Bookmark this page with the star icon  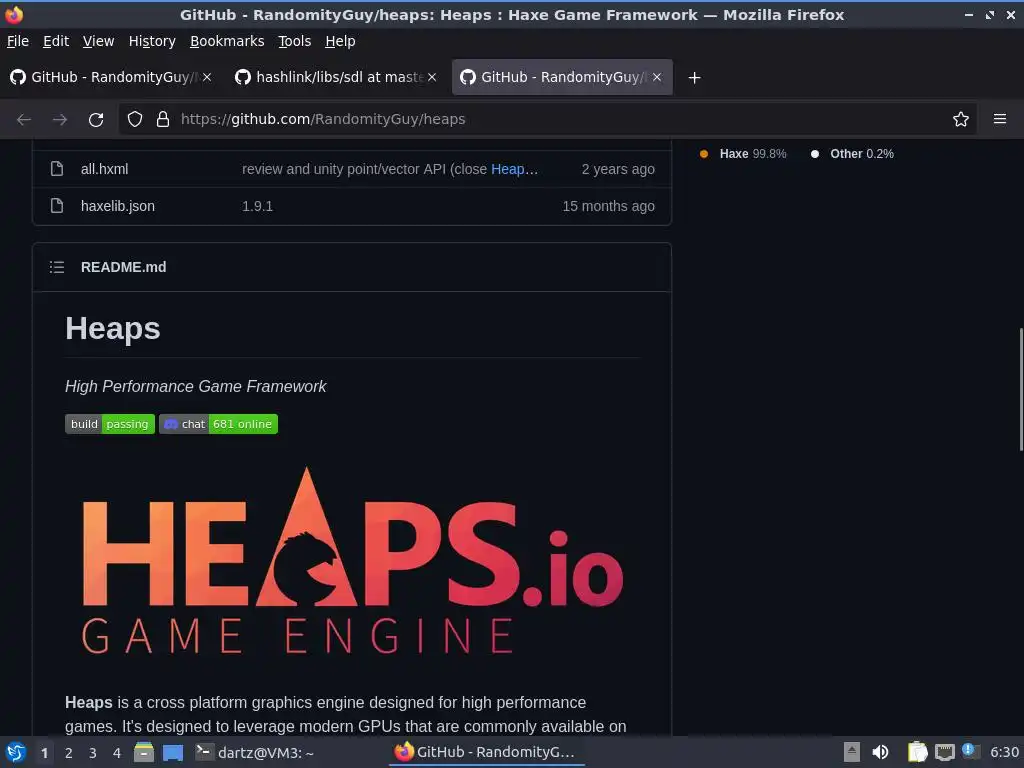coord(961,119)
